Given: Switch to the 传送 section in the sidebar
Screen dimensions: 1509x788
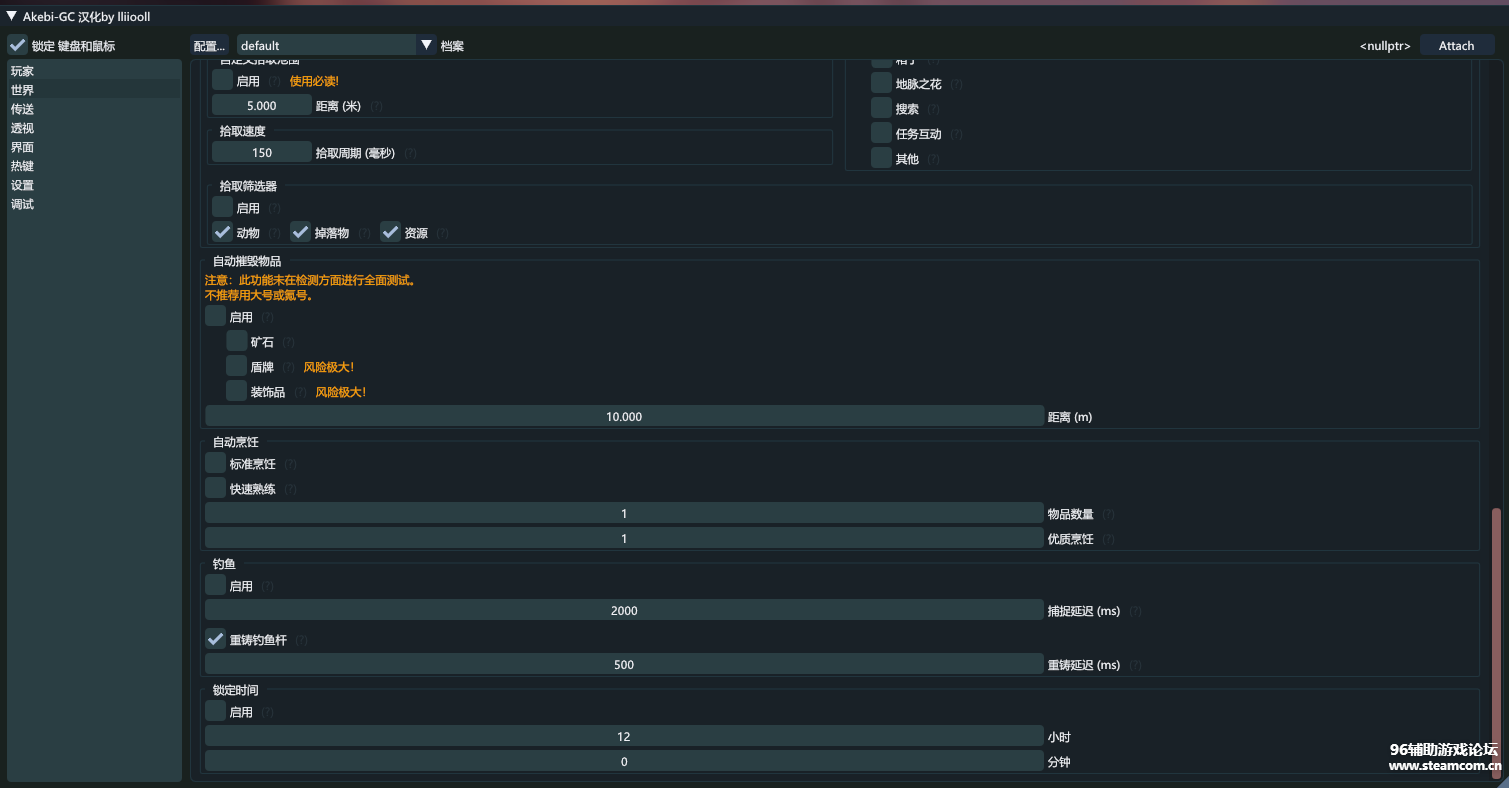Looking at the screenshot, I should (x=23, y=109).
